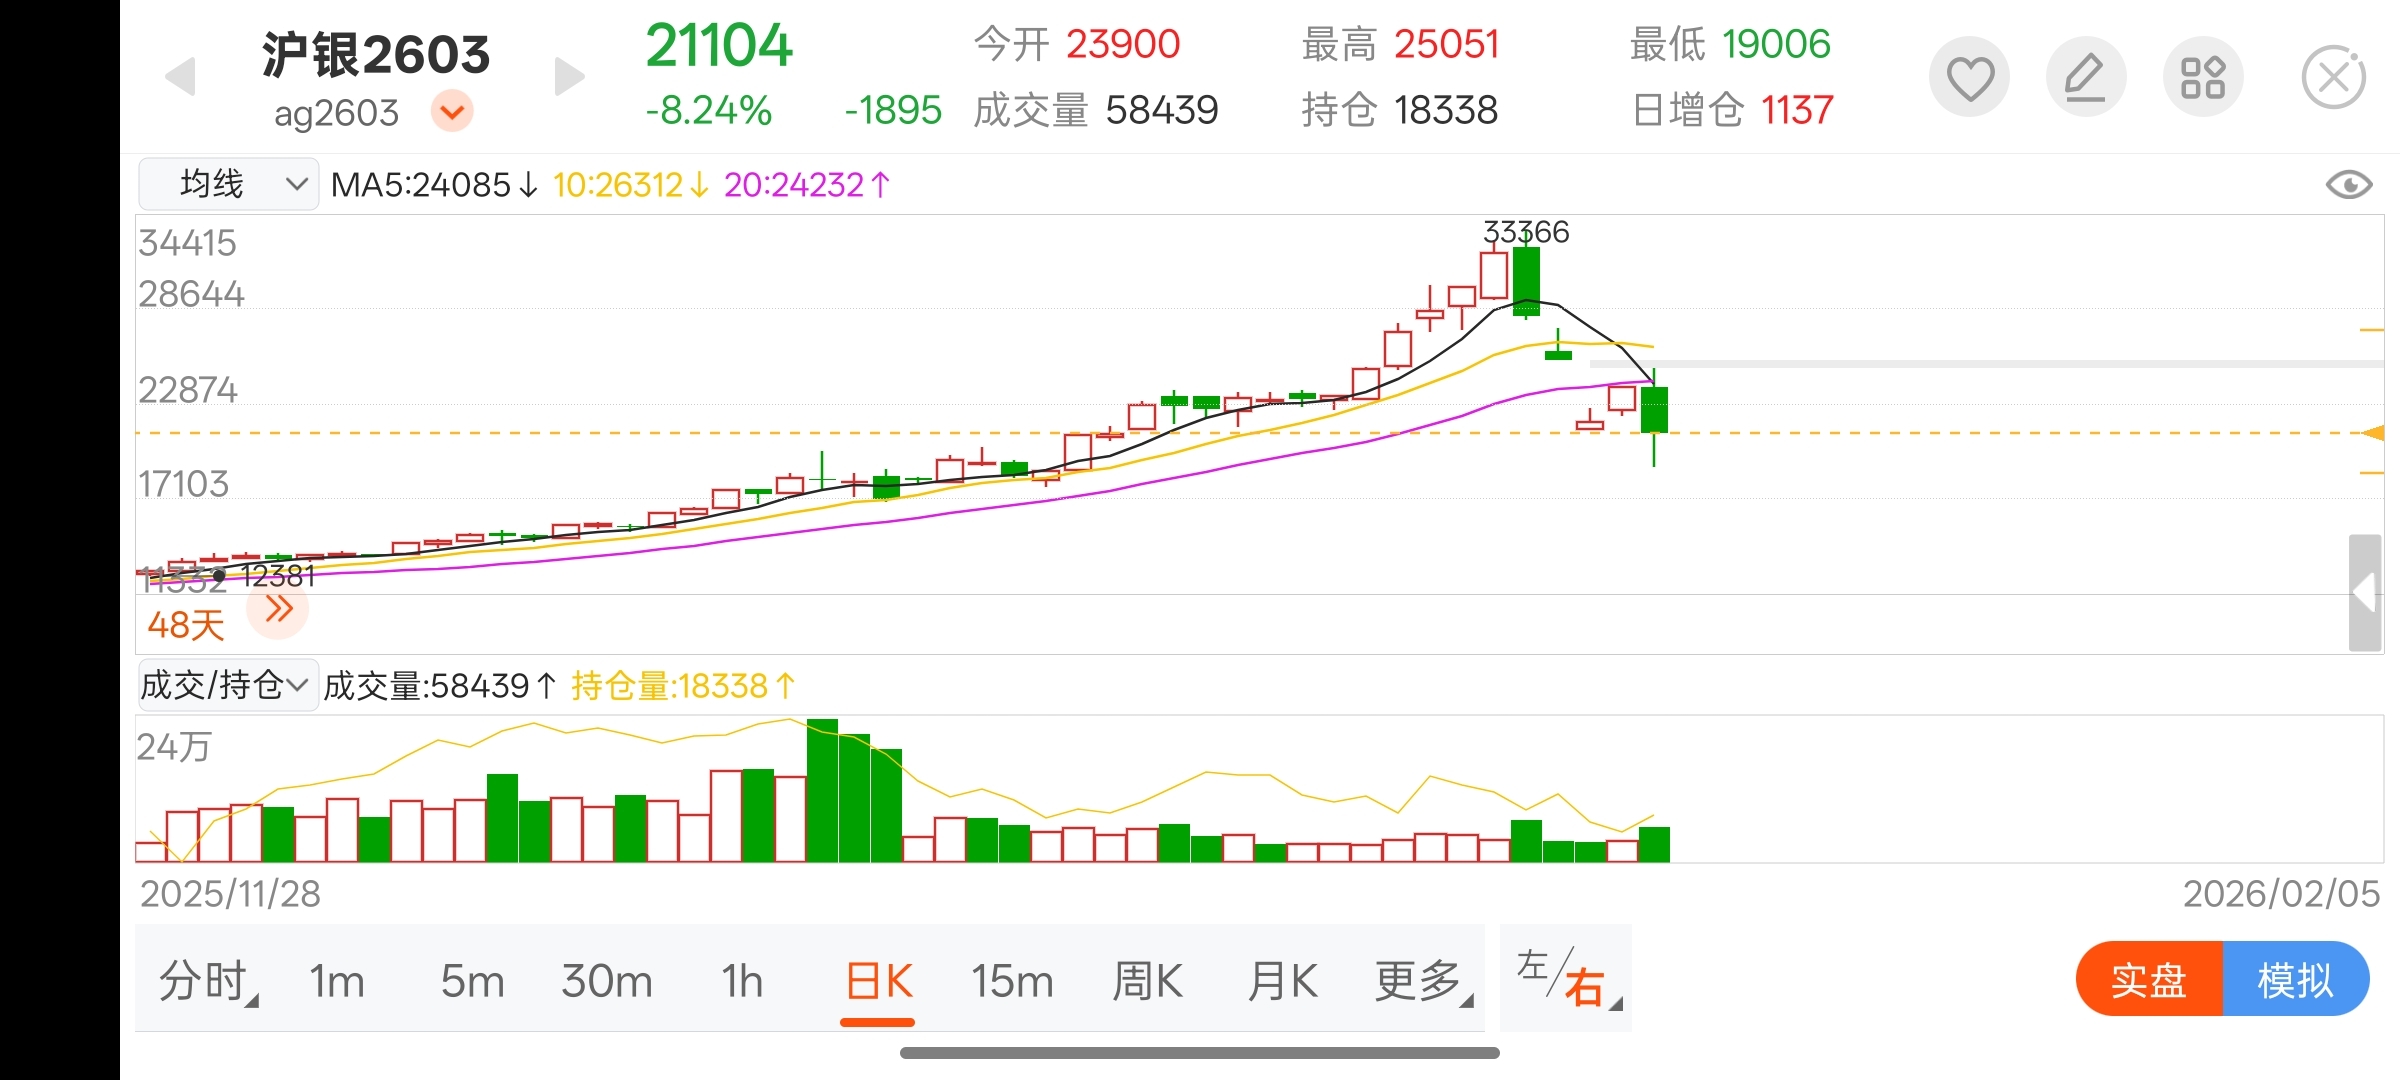
Task: Go to previous contract with left arrow
Action: pyautogui.click(x=181, y=77)
